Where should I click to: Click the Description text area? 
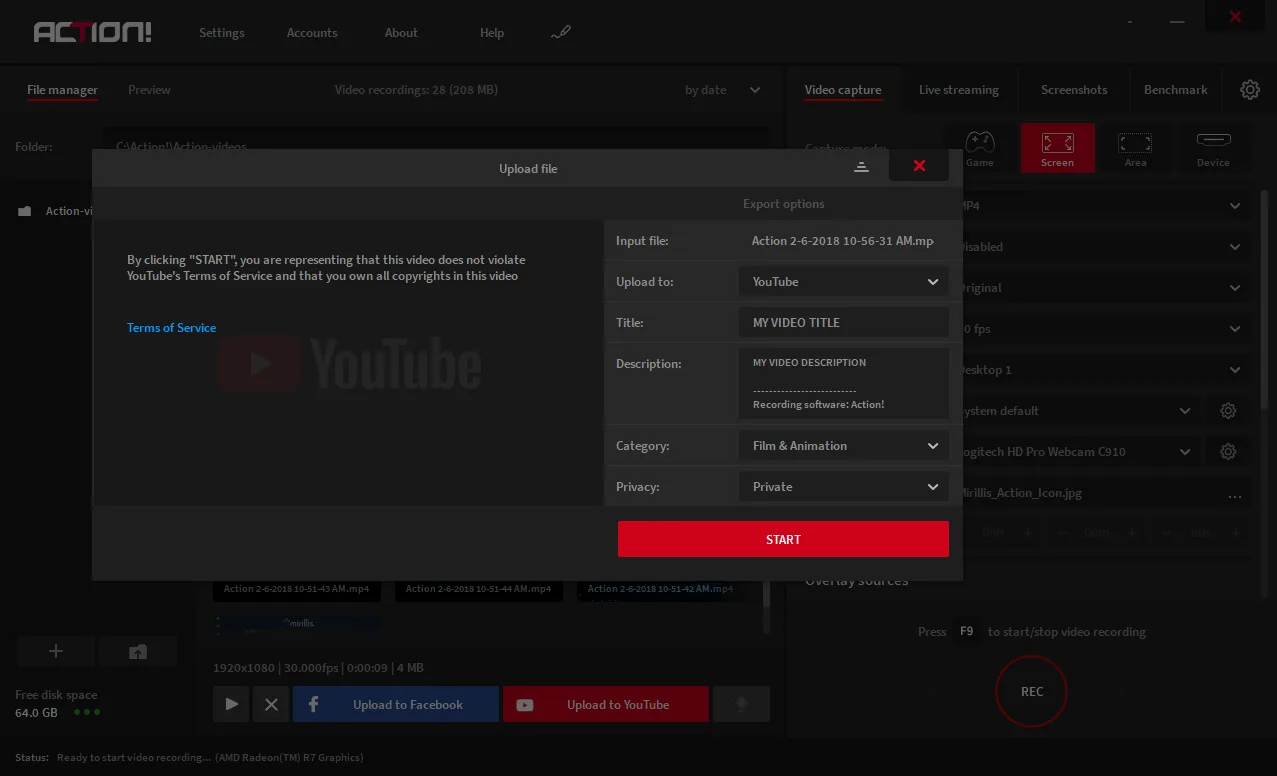[x=843, y=384]
